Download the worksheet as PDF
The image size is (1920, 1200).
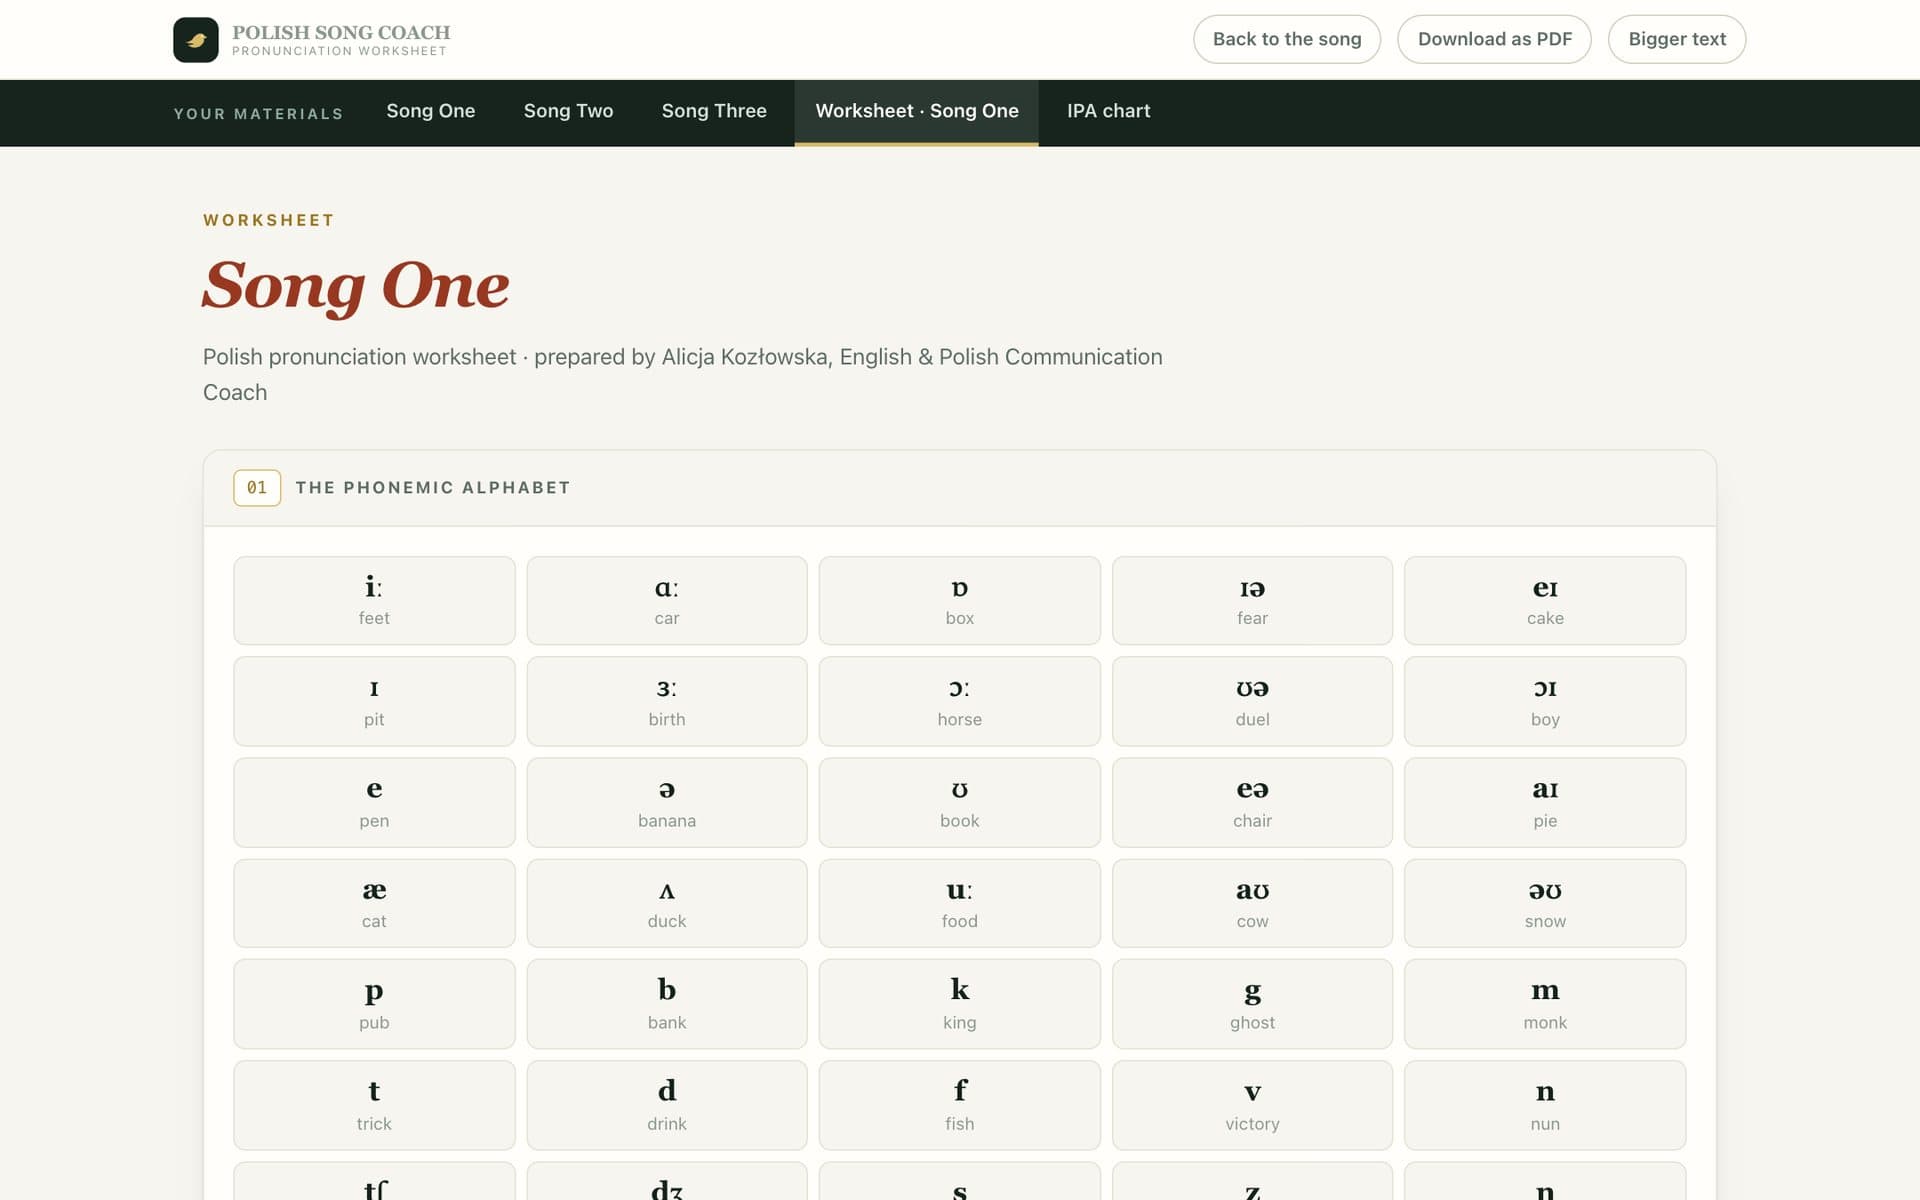(1494, 39)
